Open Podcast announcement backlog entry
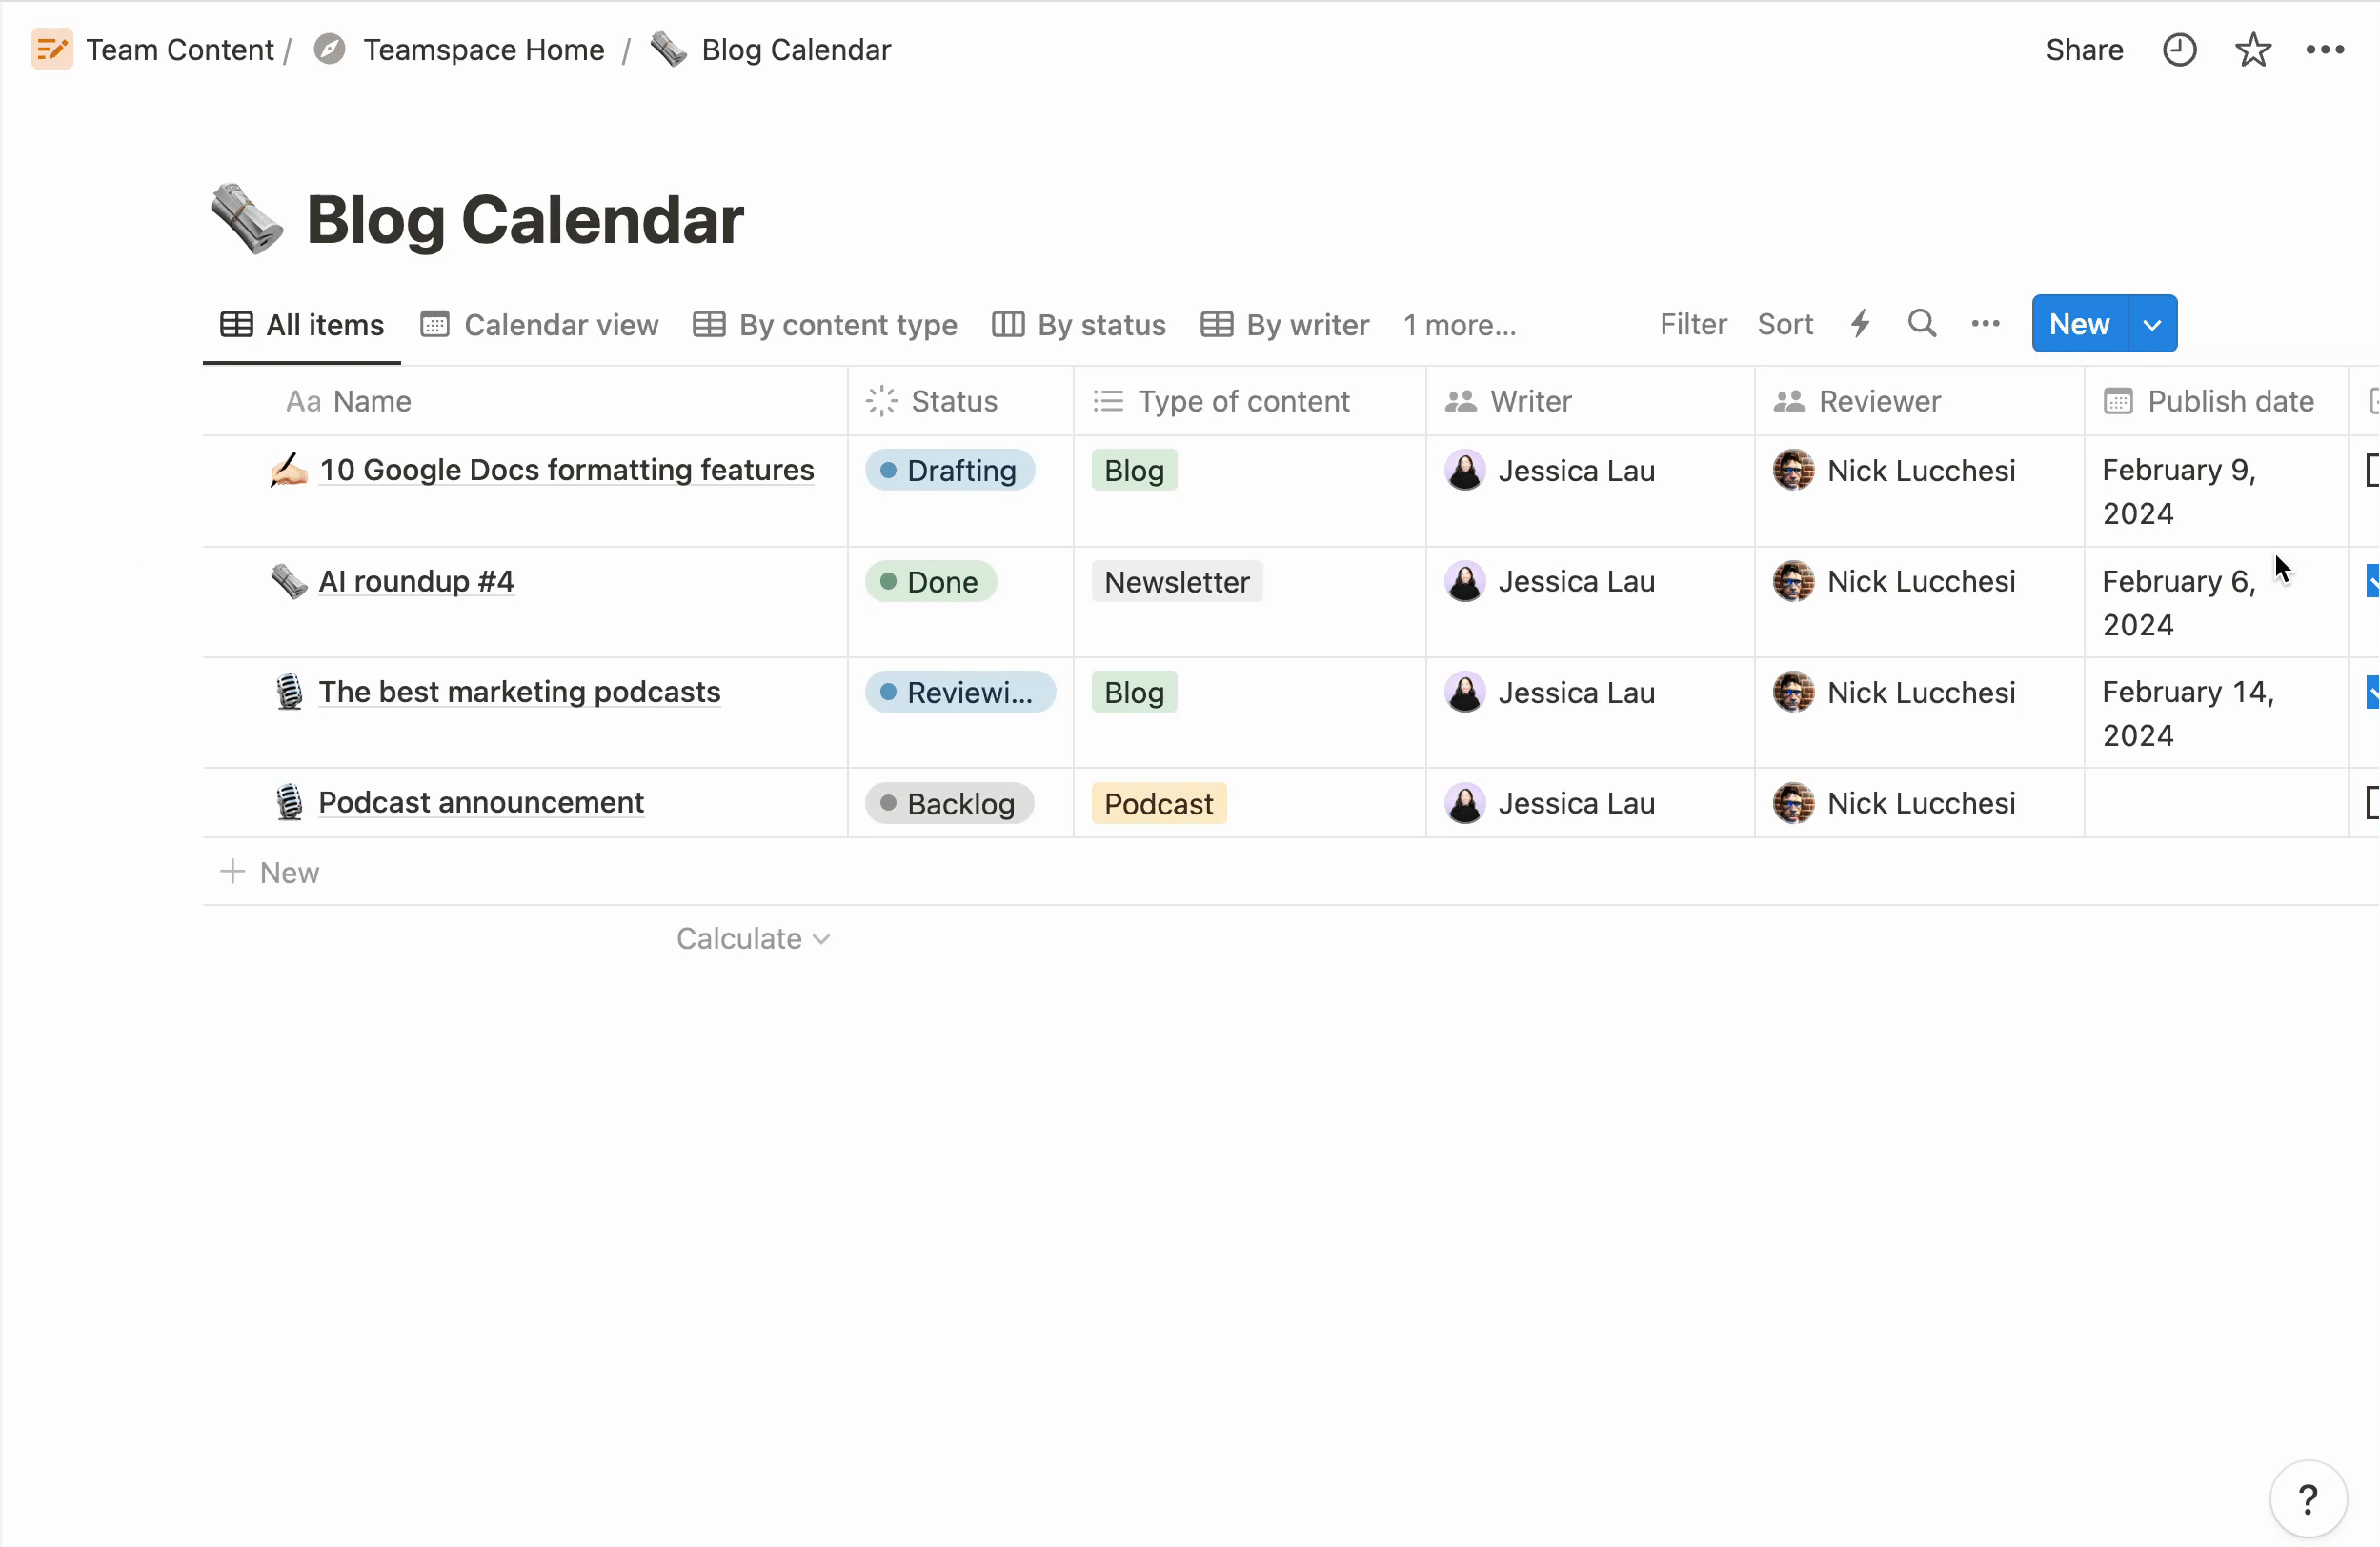The image size is (2380, 1547). point(480,801)
